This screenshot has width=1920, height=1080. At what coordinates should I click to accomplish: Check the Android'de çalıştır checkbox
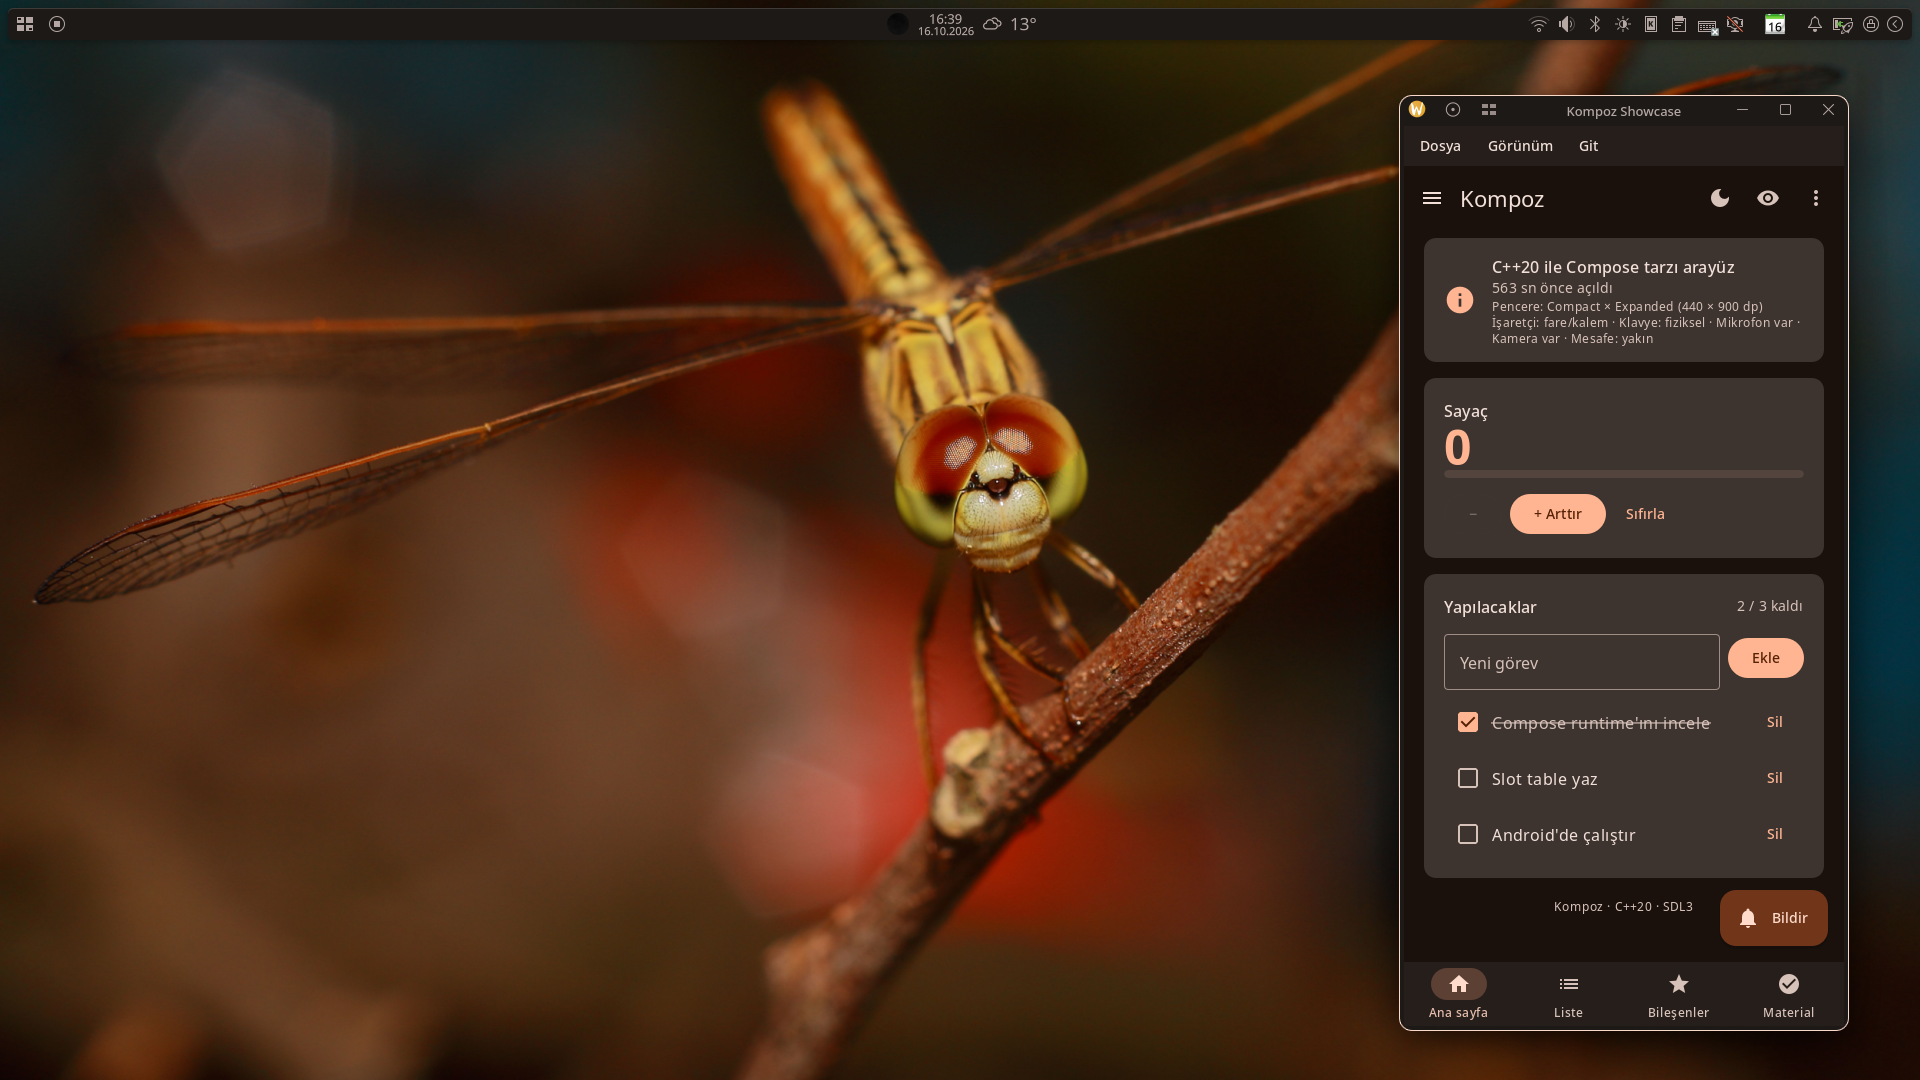coord(1467,834)
